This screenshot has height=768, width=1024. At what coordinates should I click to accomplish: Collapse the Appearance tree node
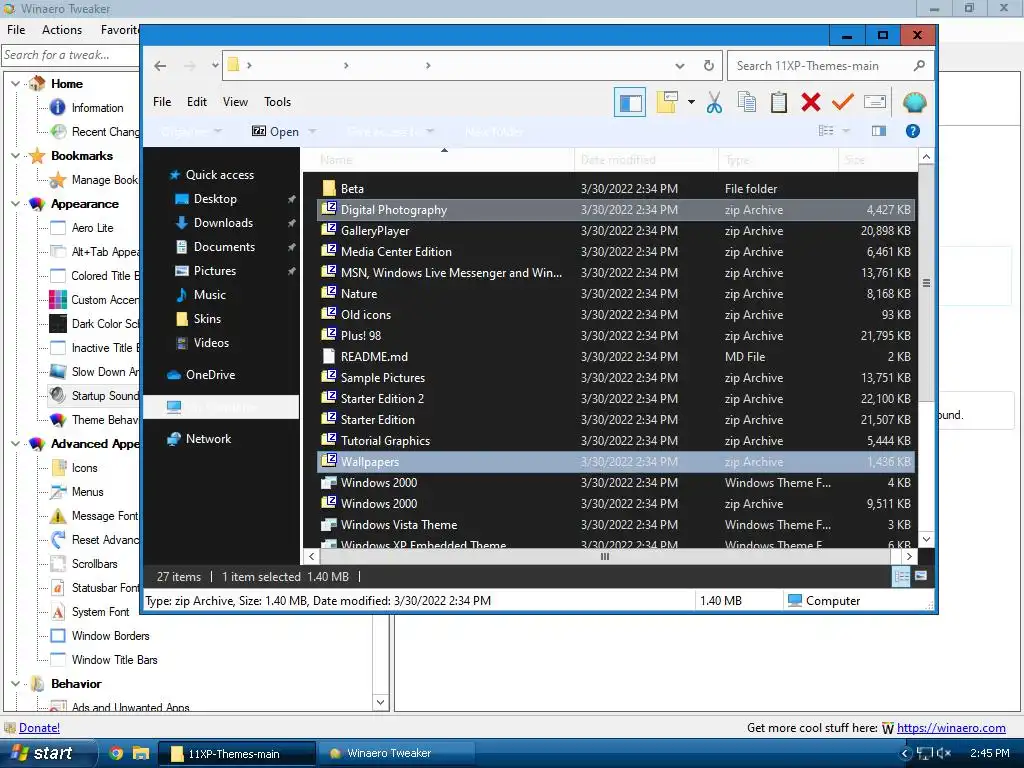tap(16, 204)
